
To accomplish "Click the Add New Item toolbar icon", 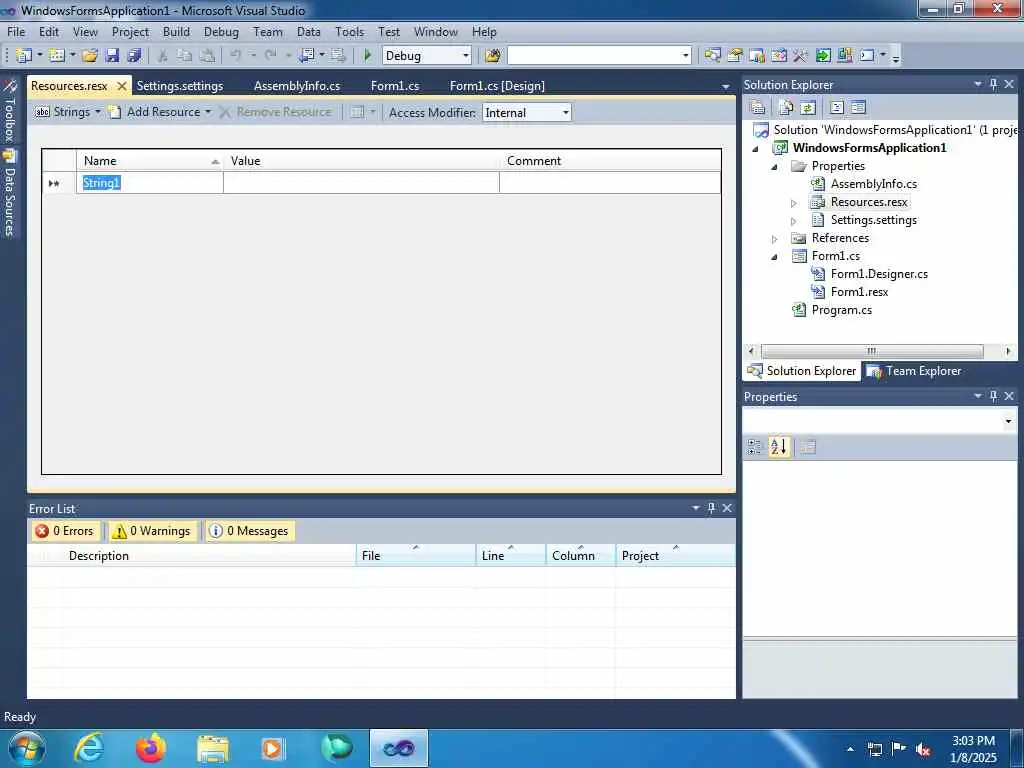I will pyautogui.click(x=57, y=56).
